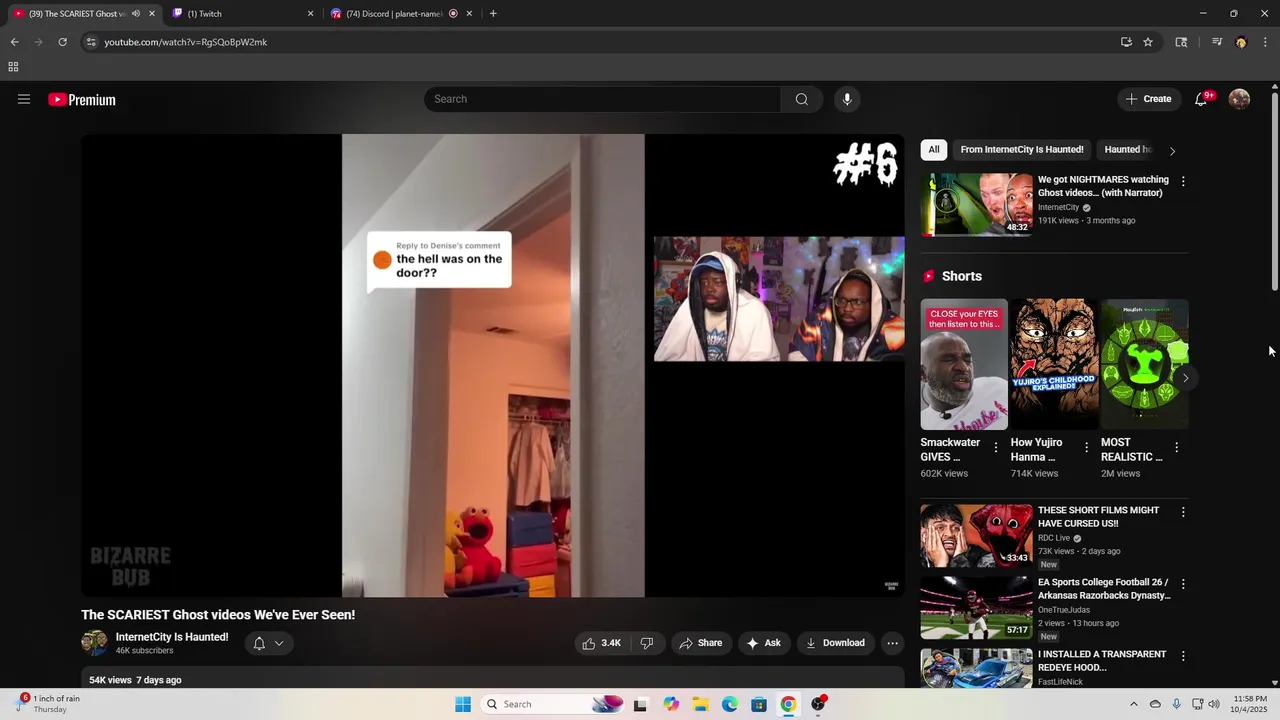
Task: Click the Create button
Action: coord(1148,99)
